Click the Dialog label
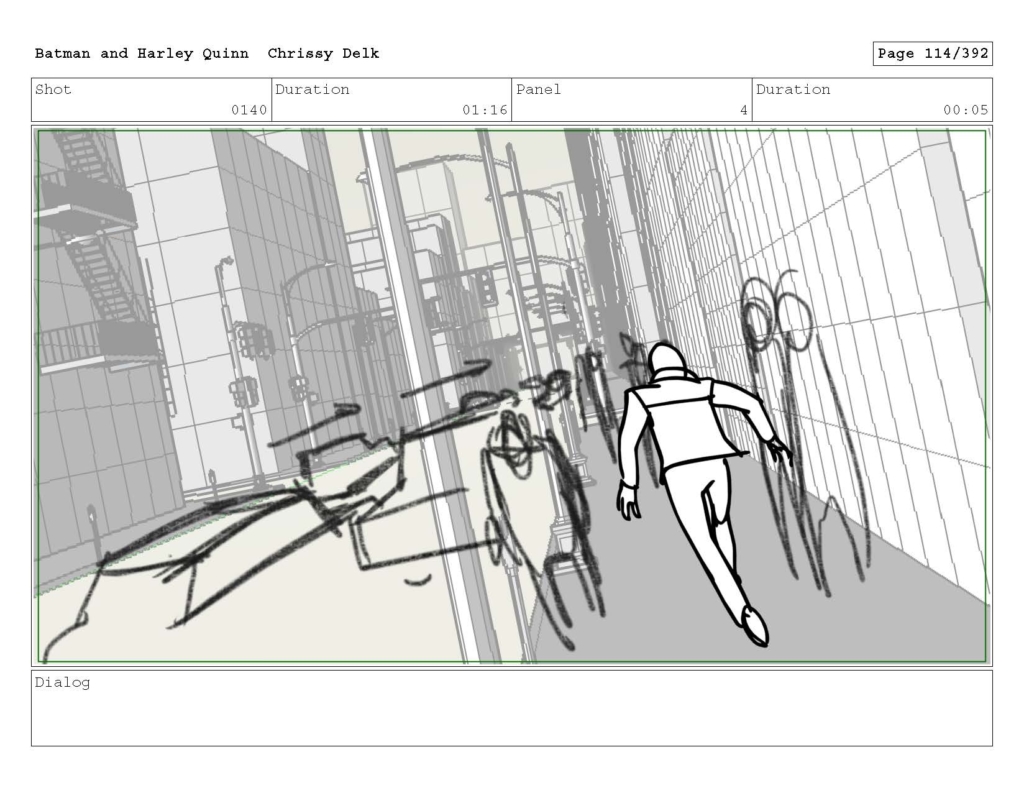This screenshot has width=1024, height=793. coord(62,683)
